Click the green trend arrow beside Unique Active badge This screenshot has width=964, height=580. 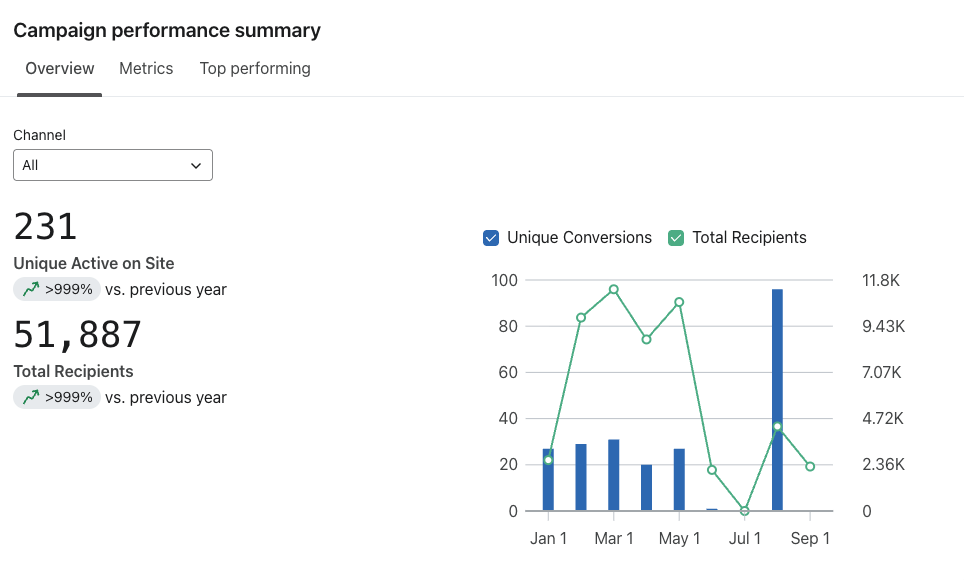tap(31, 288)
